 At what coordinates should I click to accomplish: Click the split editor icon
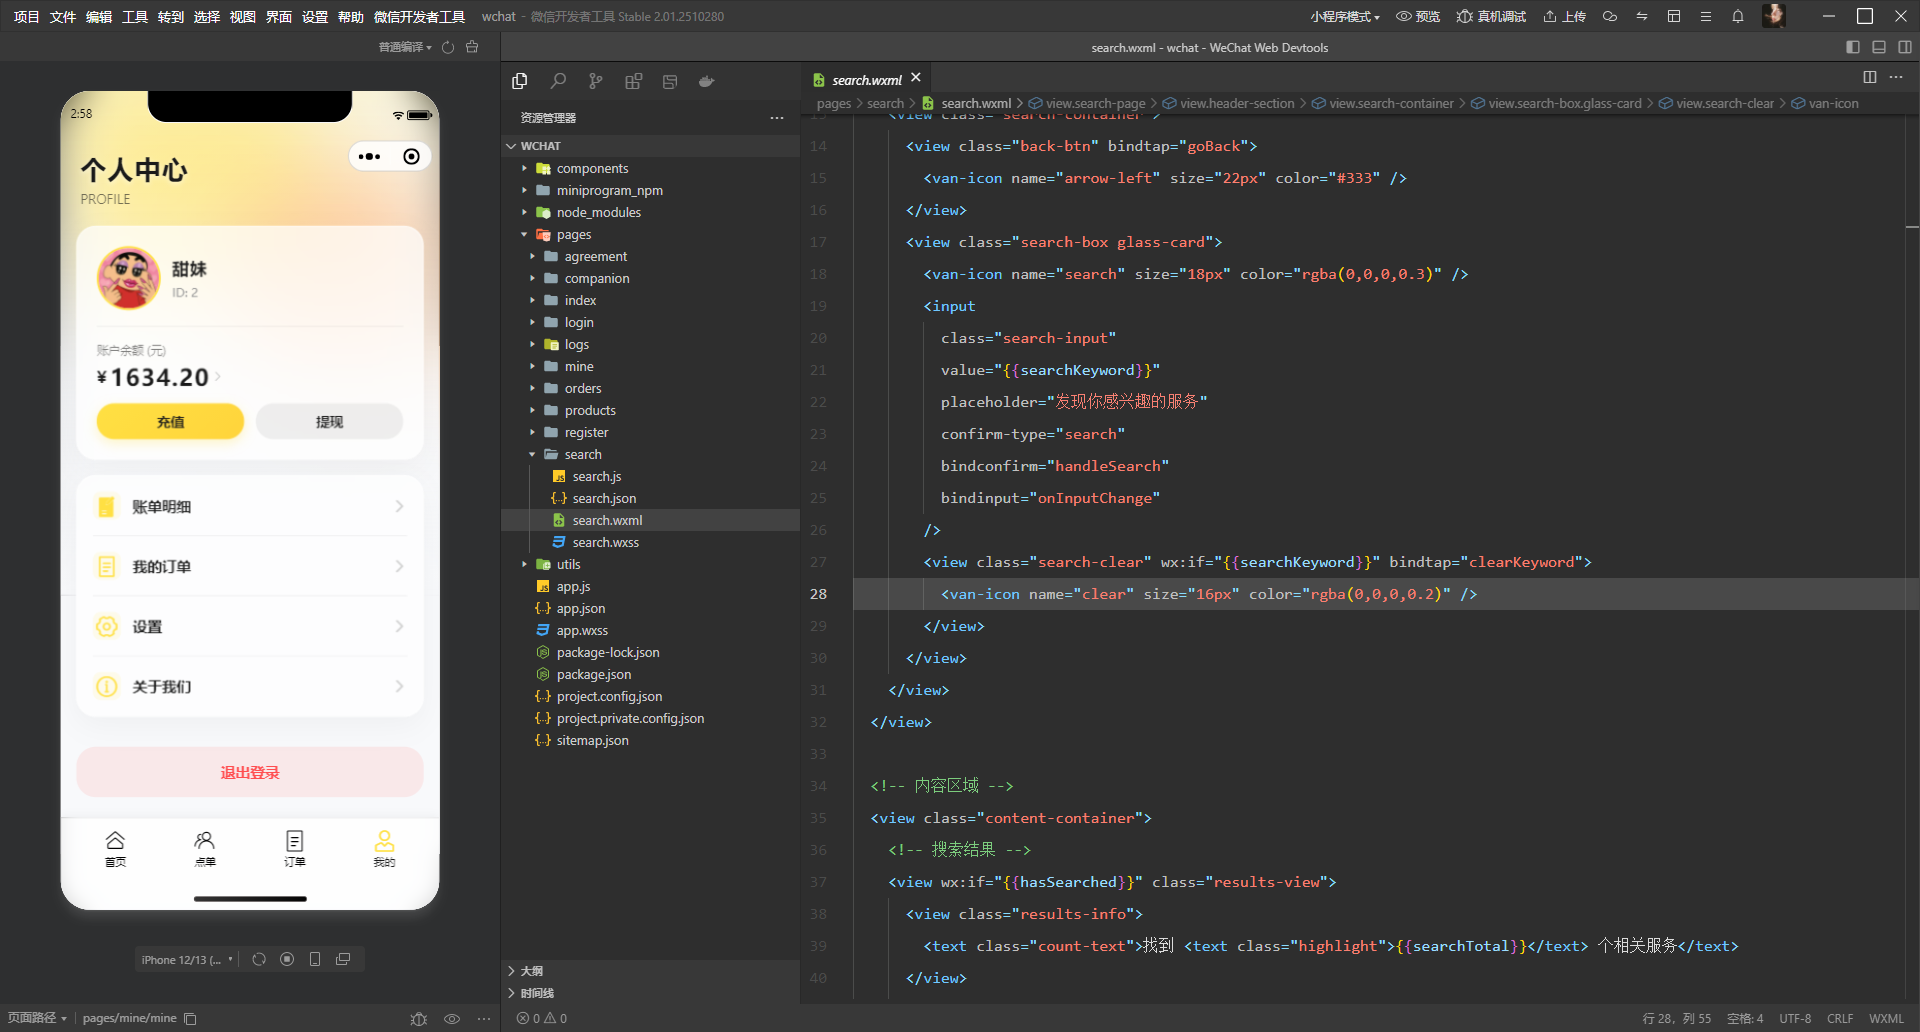coord(1869,77)
